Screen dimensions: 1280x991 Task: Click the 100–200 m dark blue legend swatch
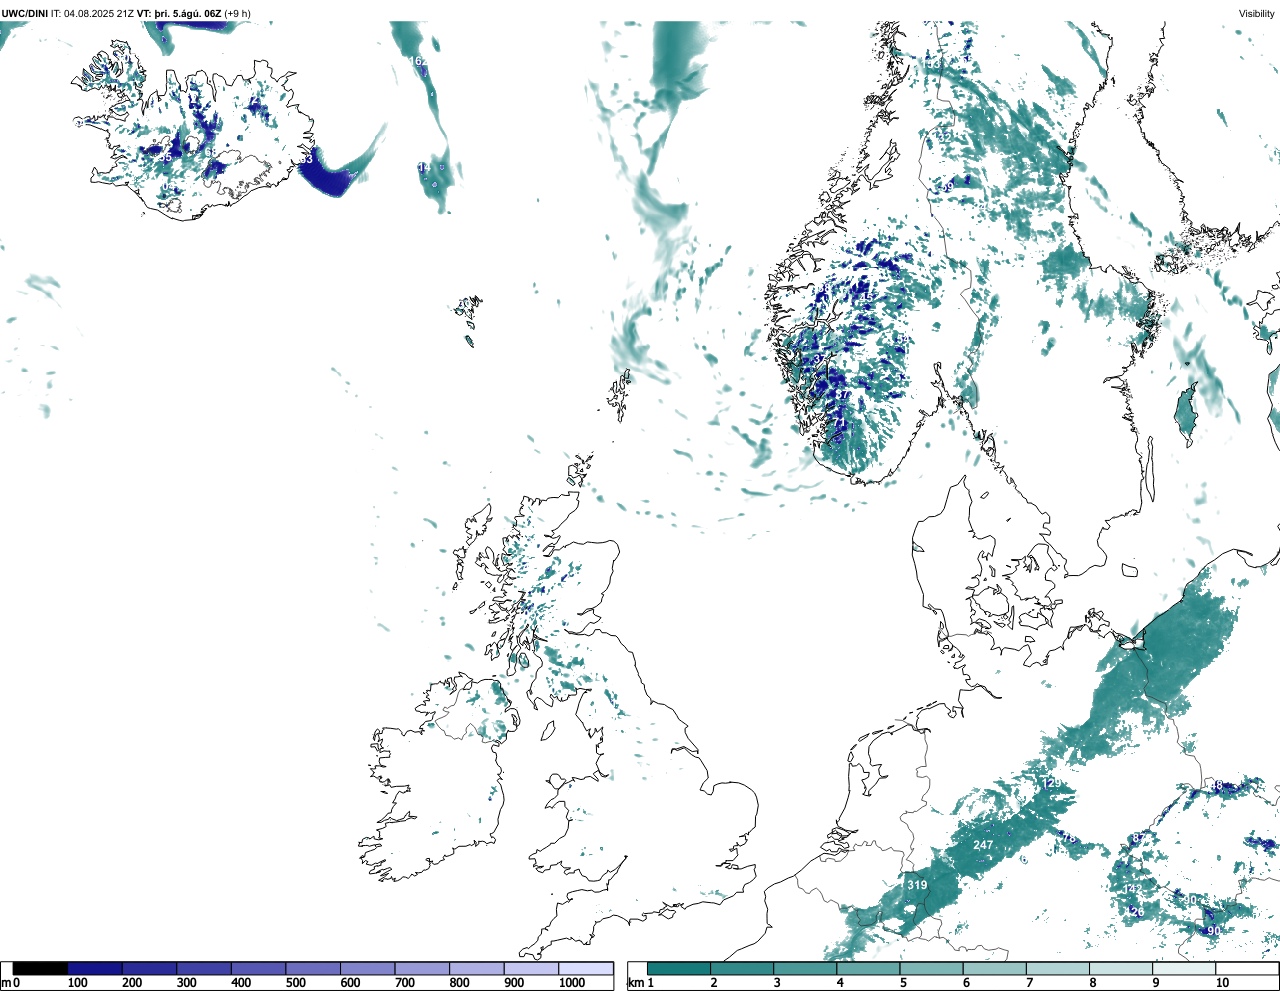click(95, 968)
